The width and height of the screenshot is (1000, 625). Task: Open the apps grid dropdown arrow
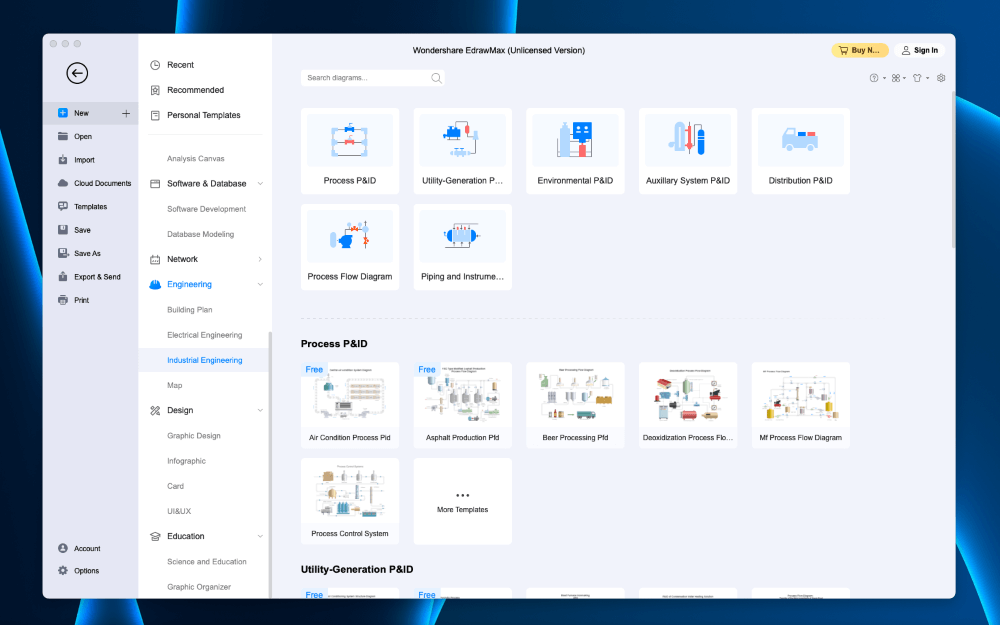tap(904, 78)
